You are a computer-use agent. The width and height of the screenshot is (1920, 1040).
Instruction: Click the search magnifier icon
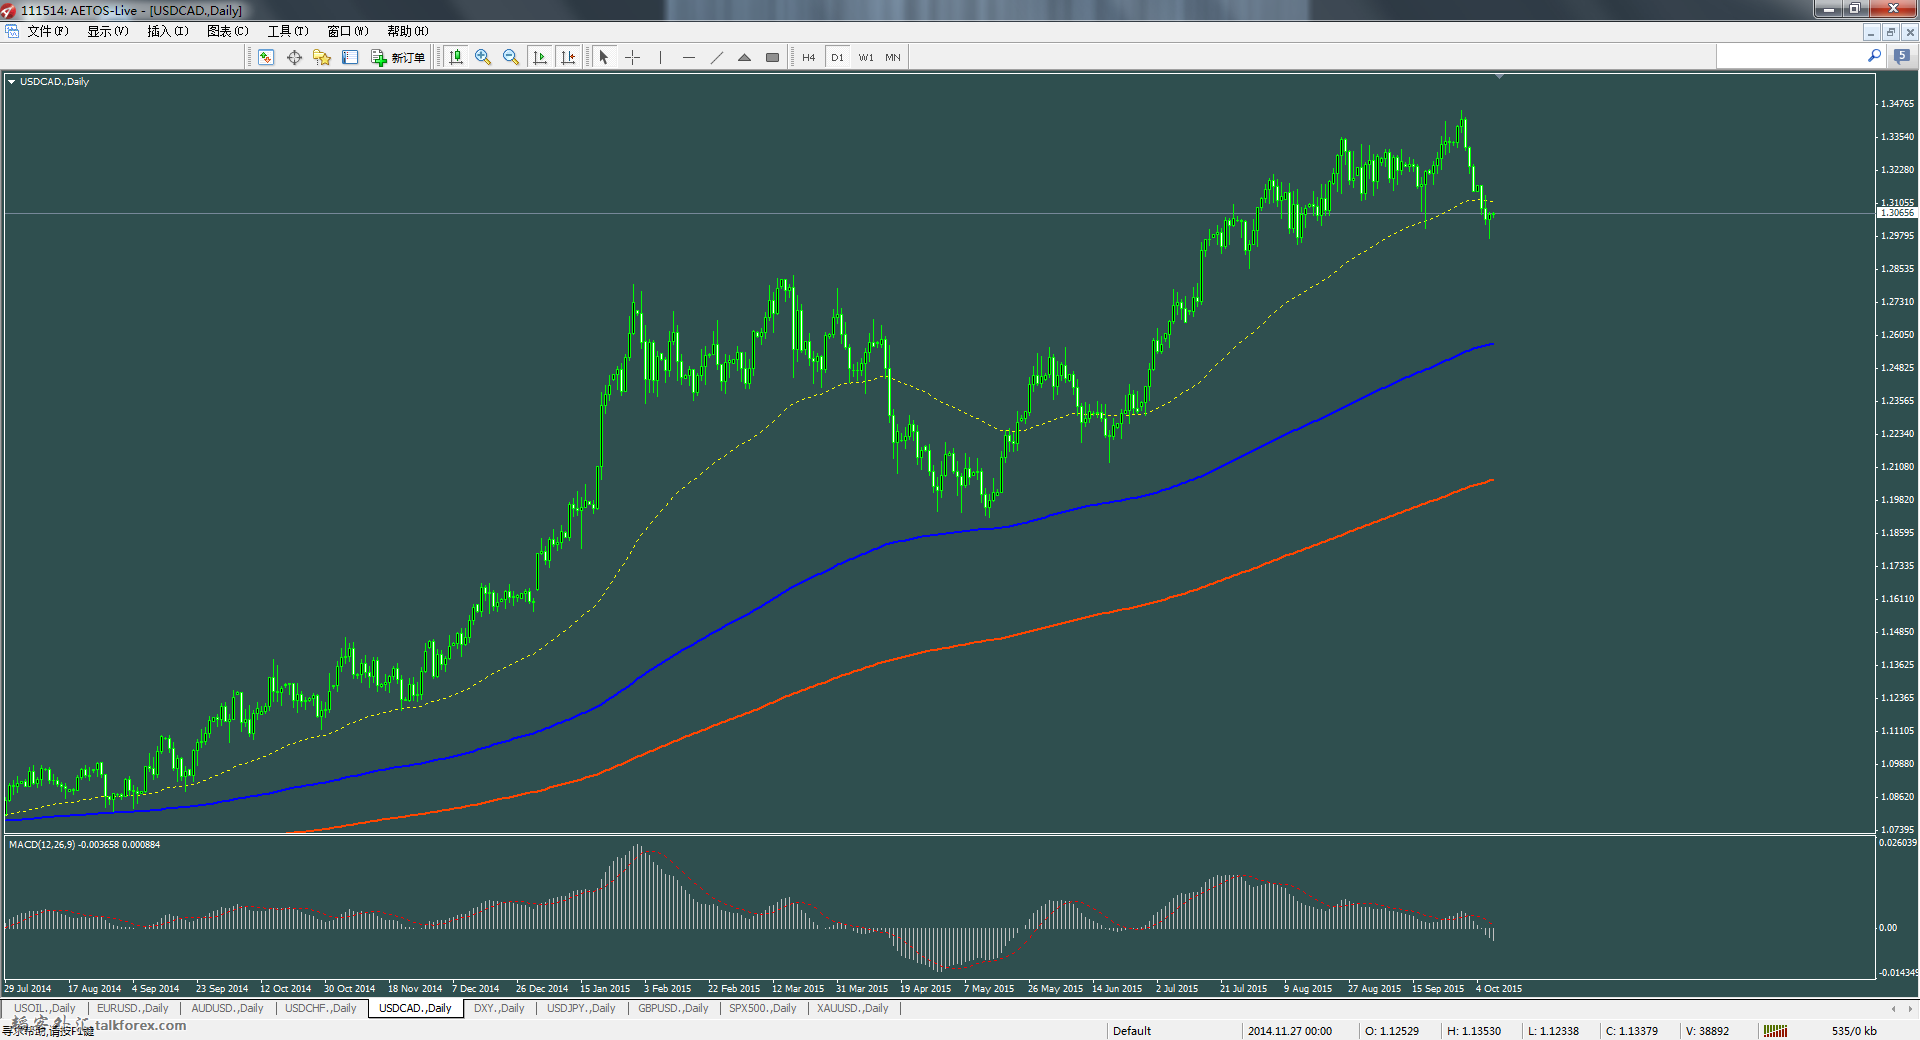click(1874, 56)
